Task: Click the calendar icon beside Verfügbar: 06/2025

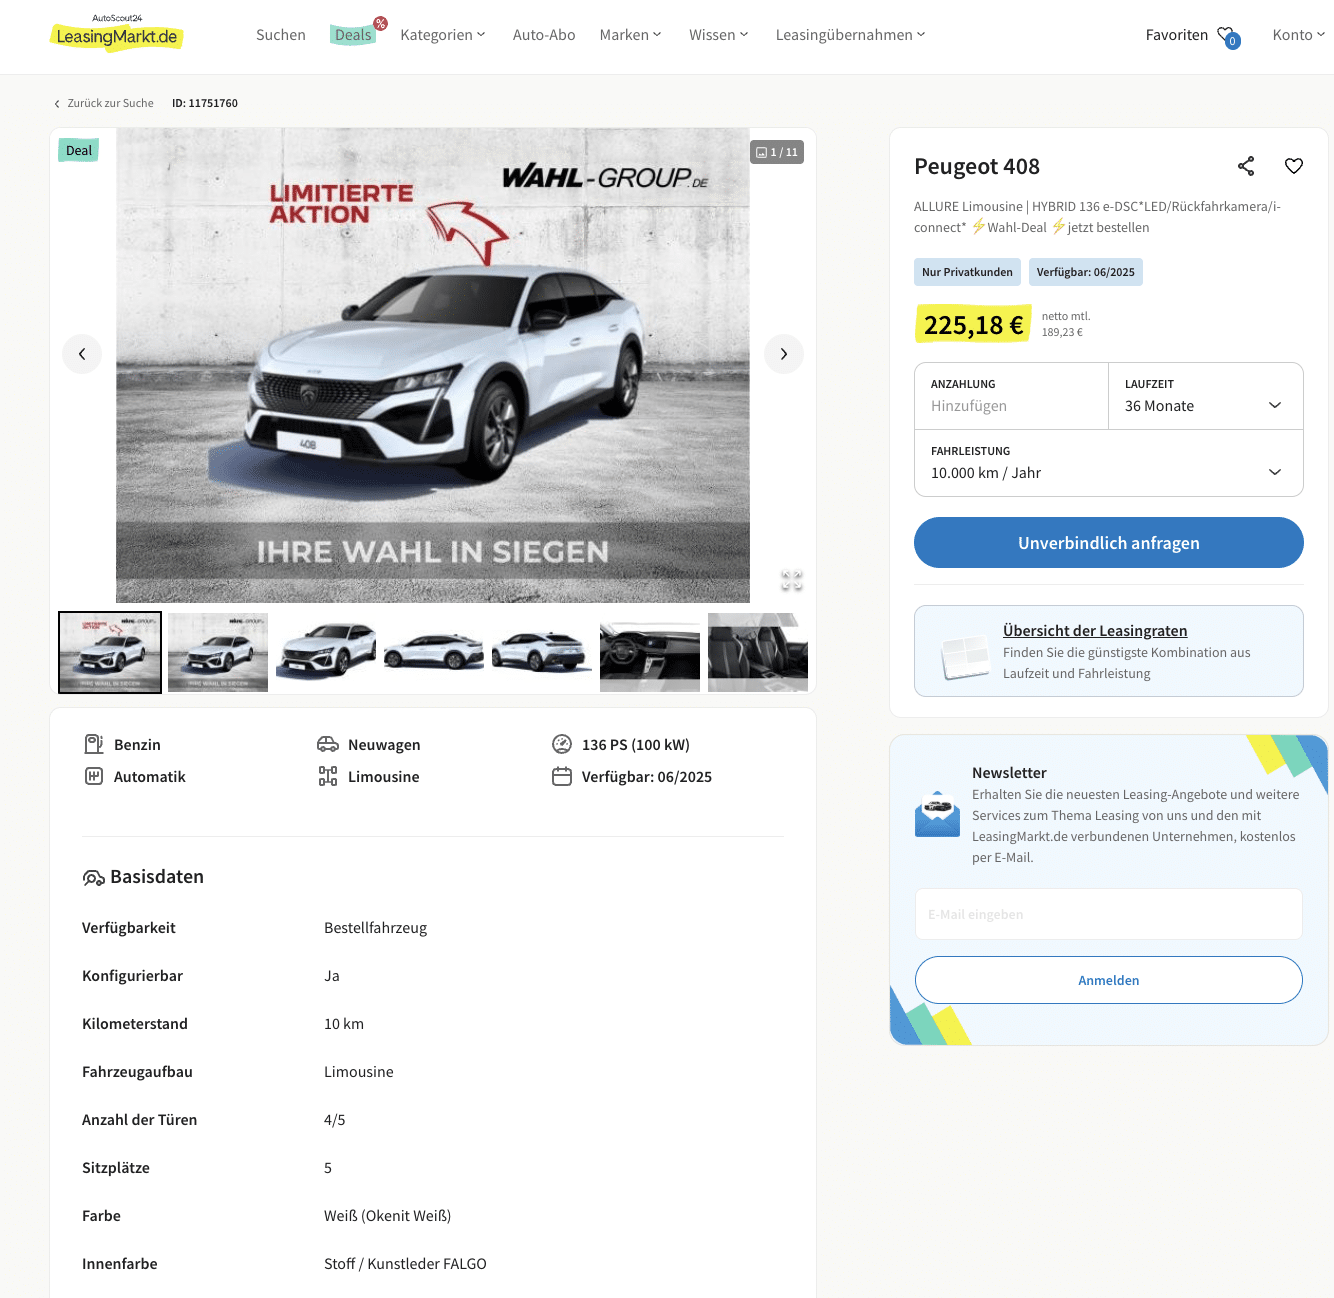Action: pyautogui.click(x=562, y=776)
